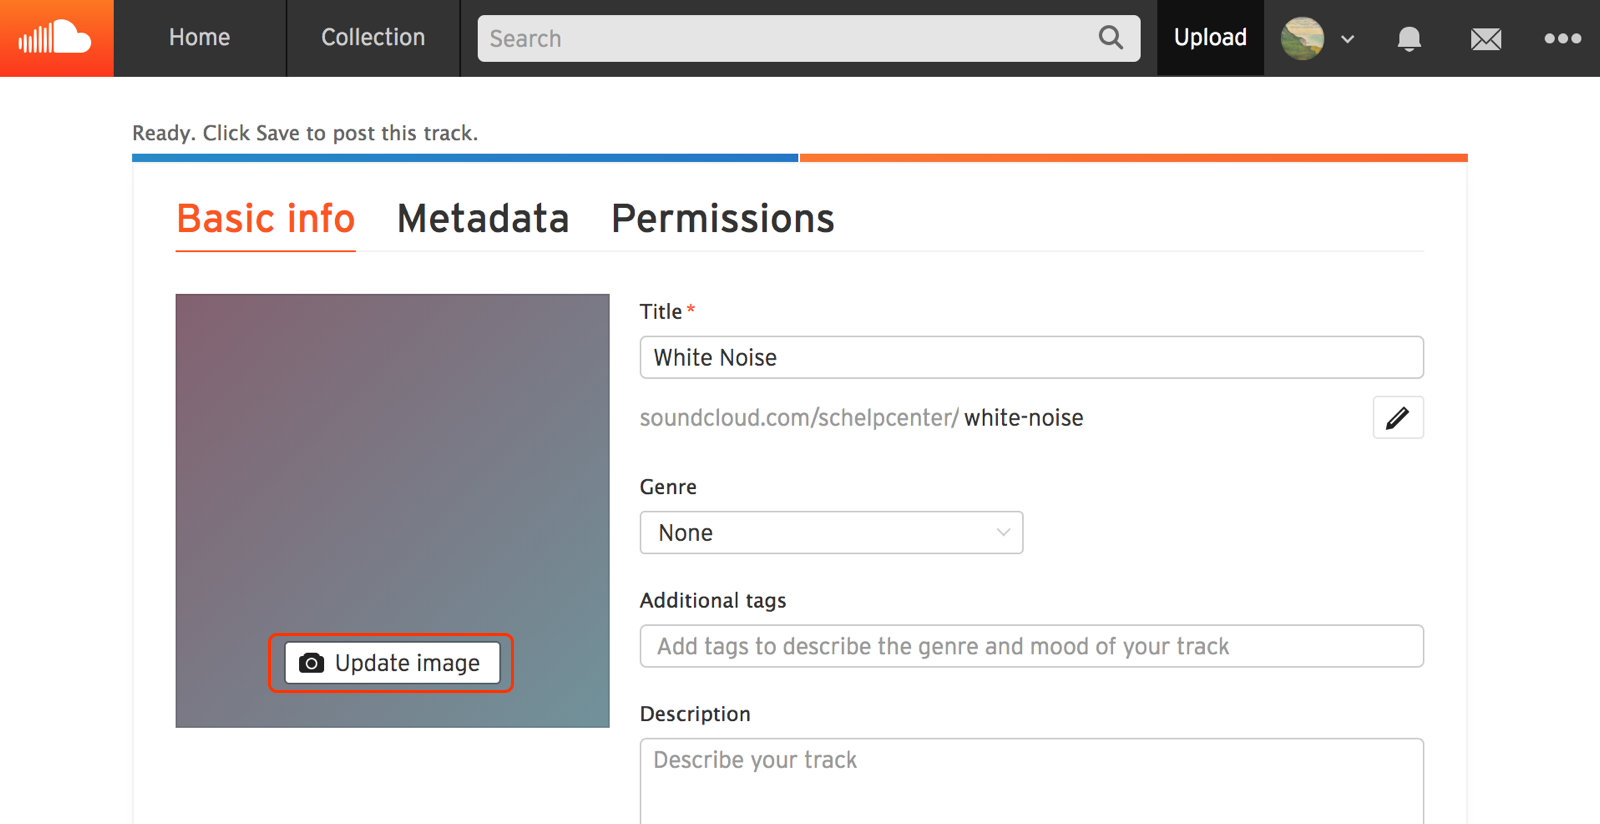Click the Upload button

click(1210, 37)
